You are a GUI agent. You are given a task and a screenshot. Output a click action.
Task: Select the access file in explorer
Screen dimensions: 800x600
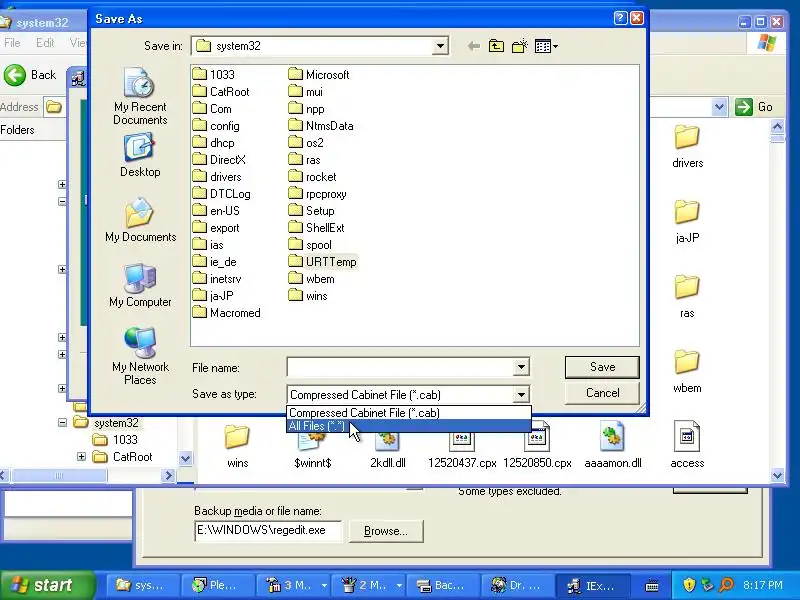point(687,445)
